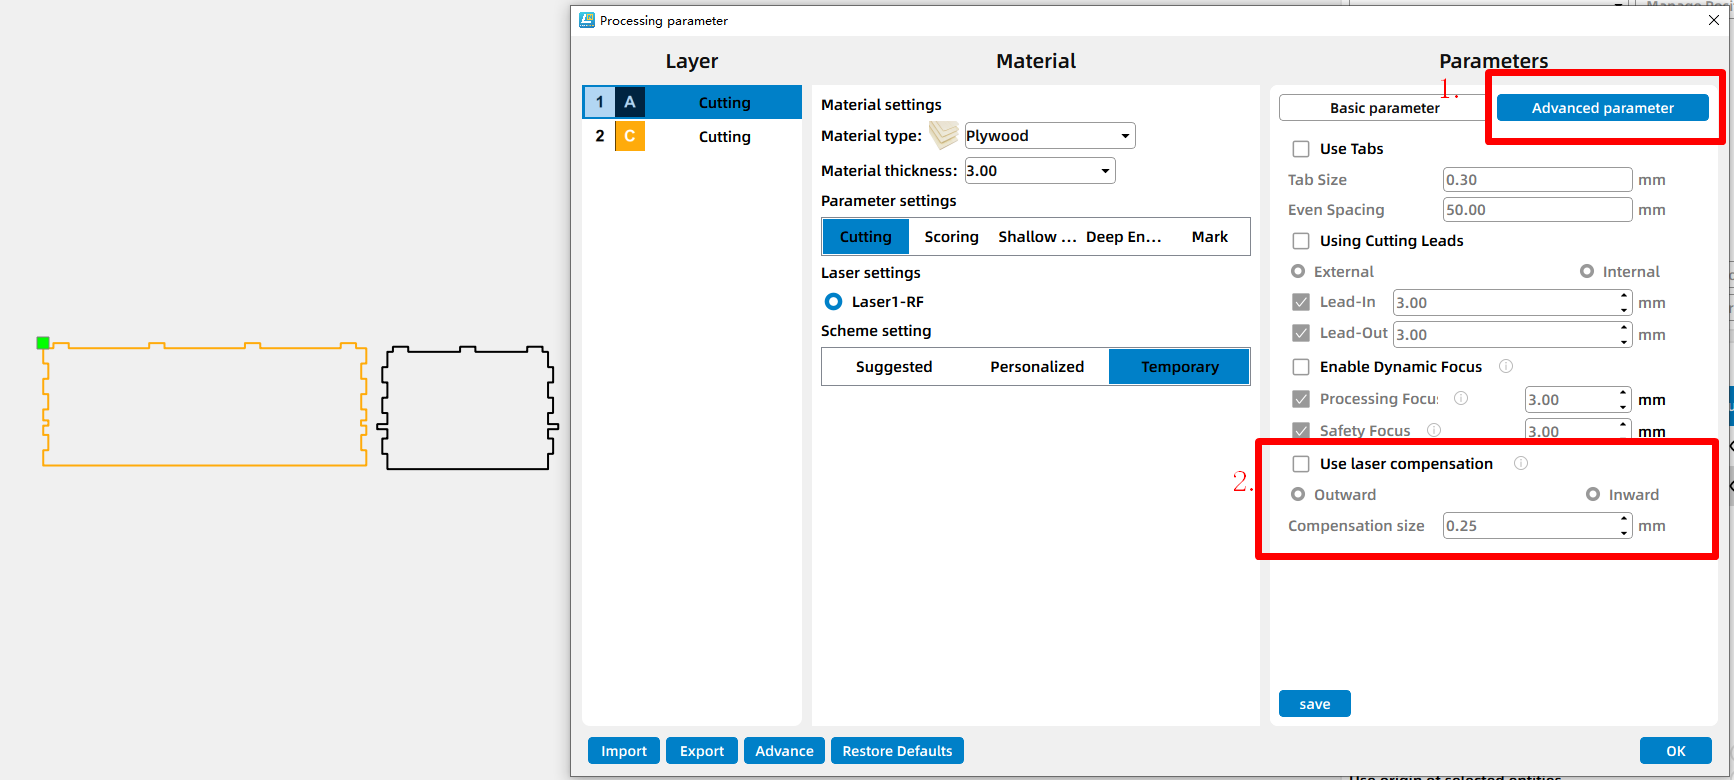1734x780 pixels.
Task: Click the Processing parameter window icon
Action: point(587,20)
